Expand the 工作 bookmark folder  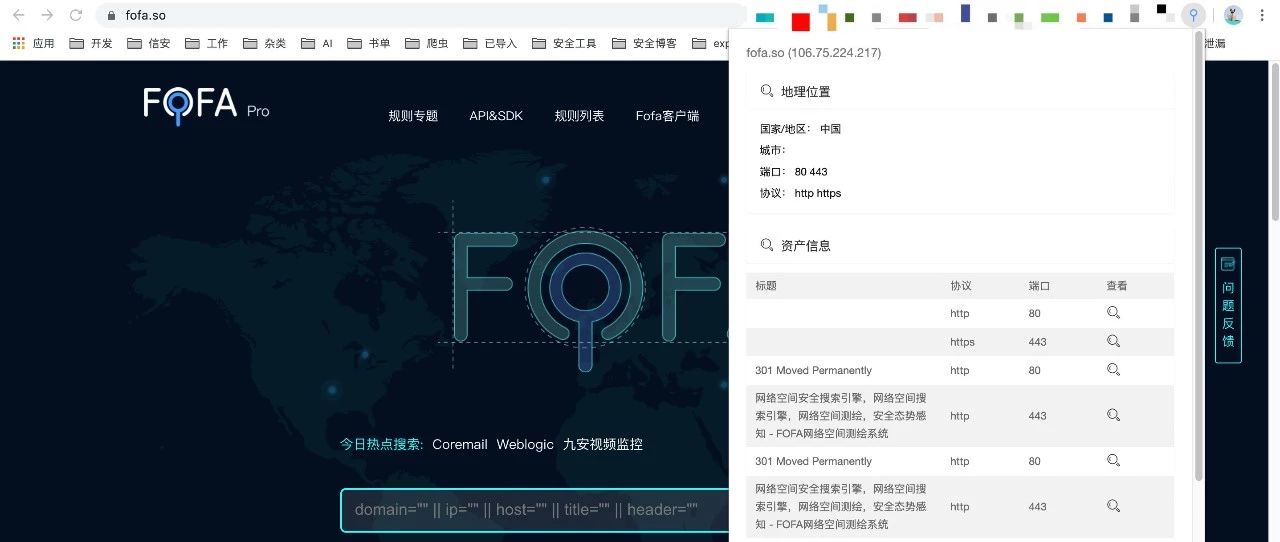[206, 43]
